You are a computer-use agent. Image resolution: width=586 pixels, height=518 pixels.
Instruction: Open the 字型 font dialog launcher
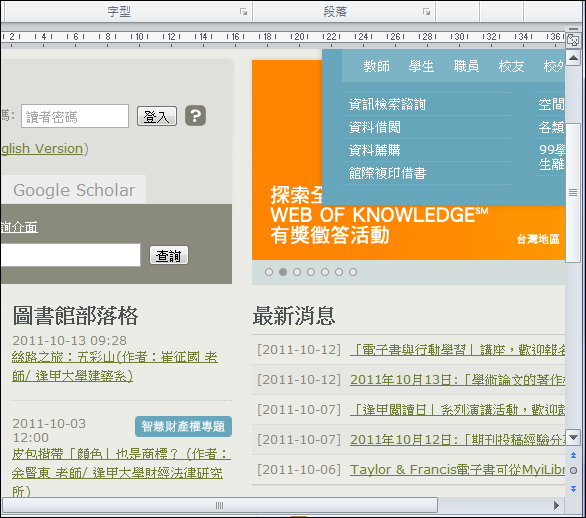pyautogui.click(x=243, y=12)
